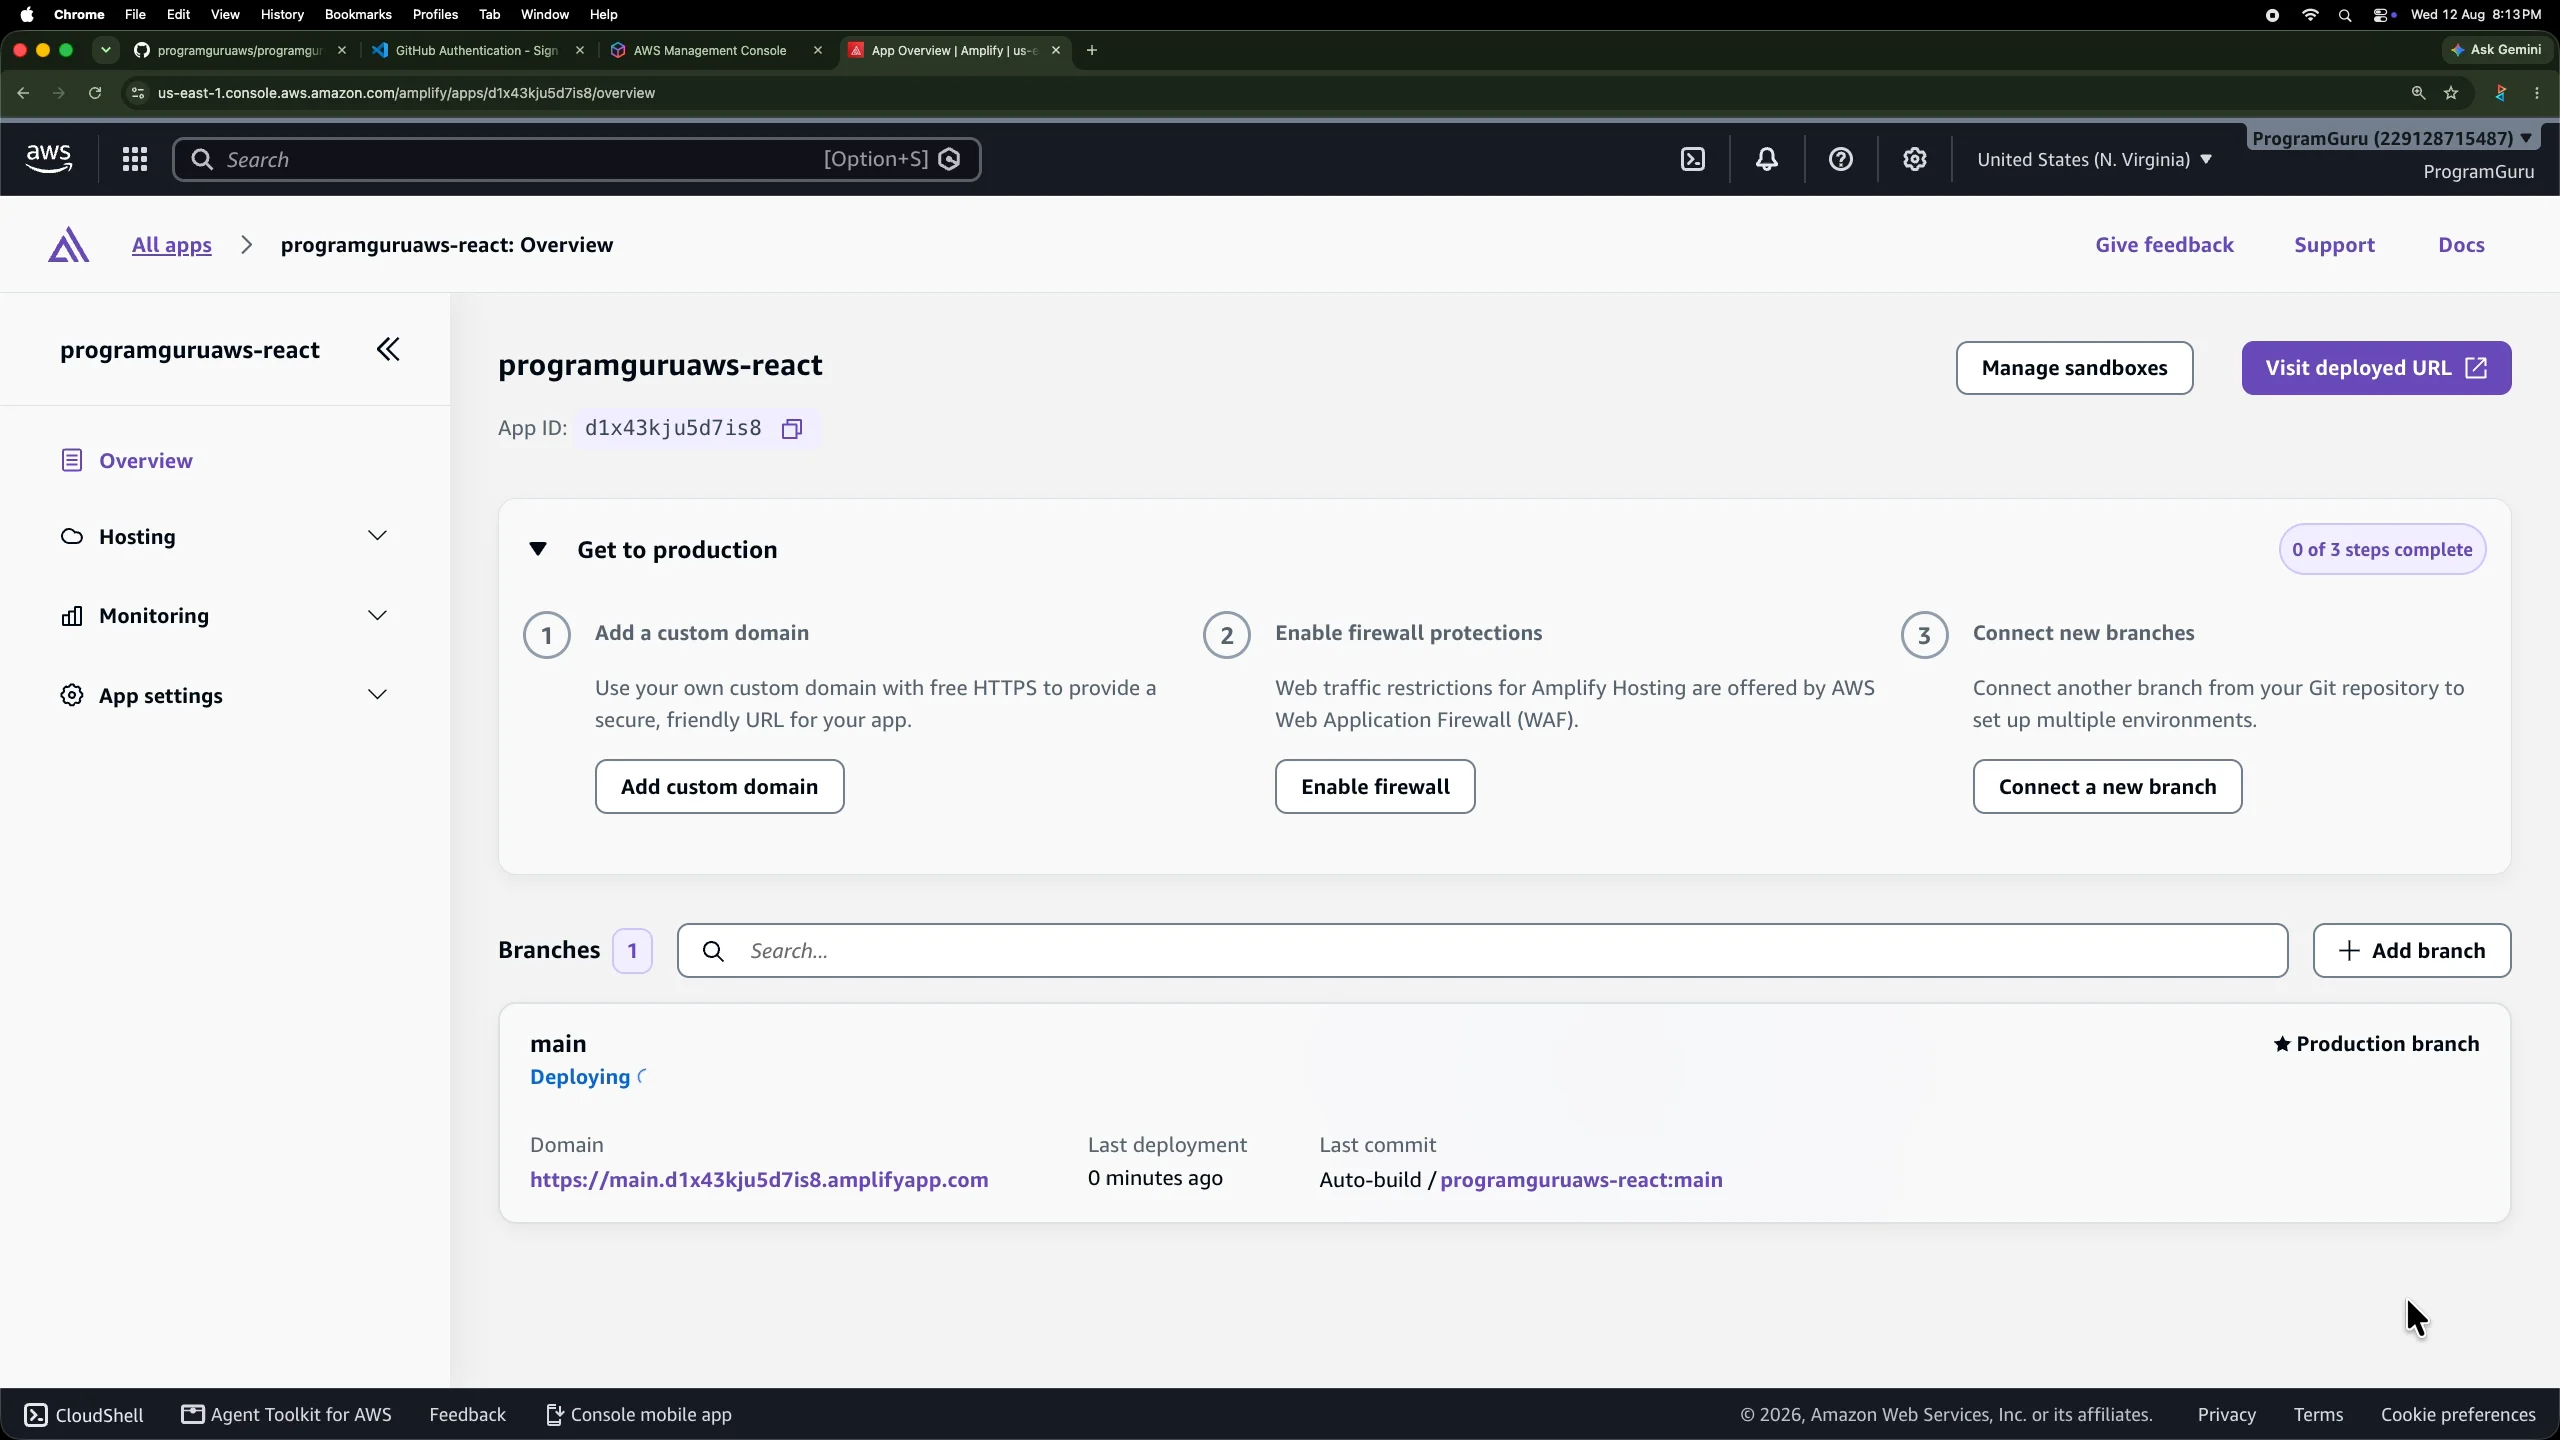Open the help question mark menu
This screenshot has height=1440, width=2560.
click(x=1841, y=159)
